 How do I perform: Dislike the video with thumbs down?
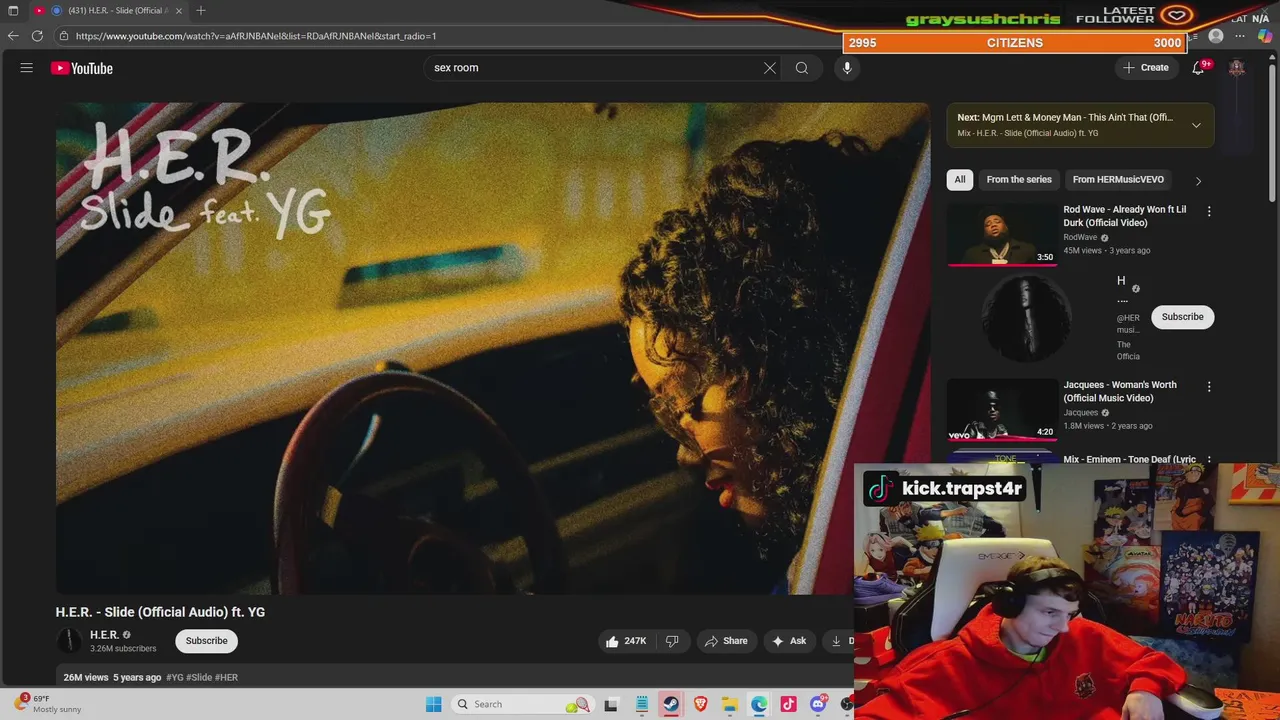672,641
